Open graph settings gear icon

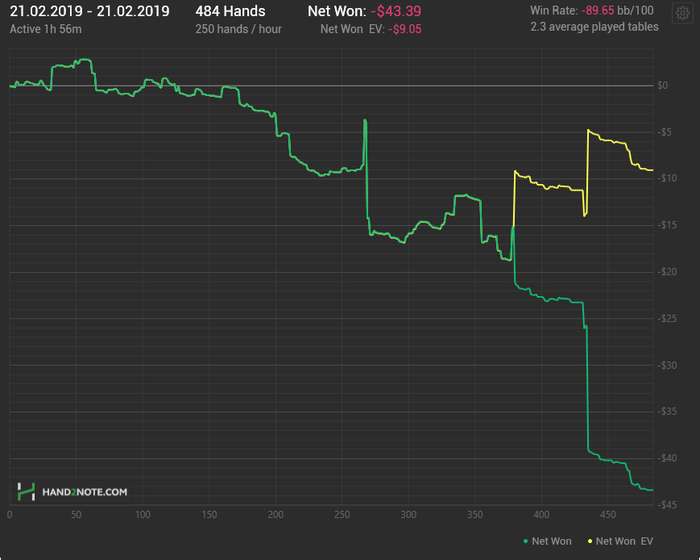(x=682, y=13)
